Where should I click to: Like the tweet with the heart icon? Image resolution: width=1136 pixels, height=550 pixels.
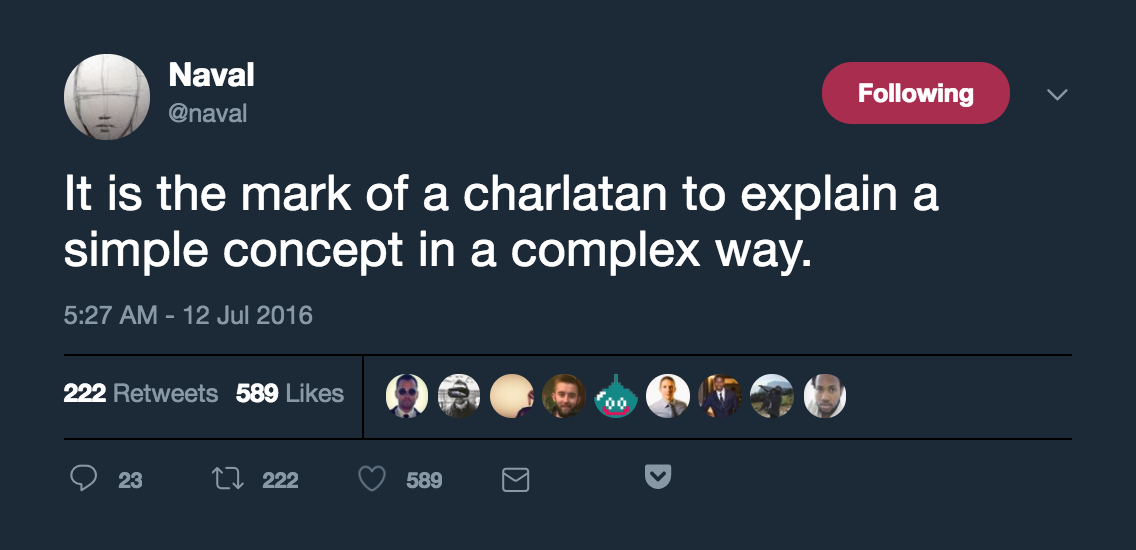[372, 479]
